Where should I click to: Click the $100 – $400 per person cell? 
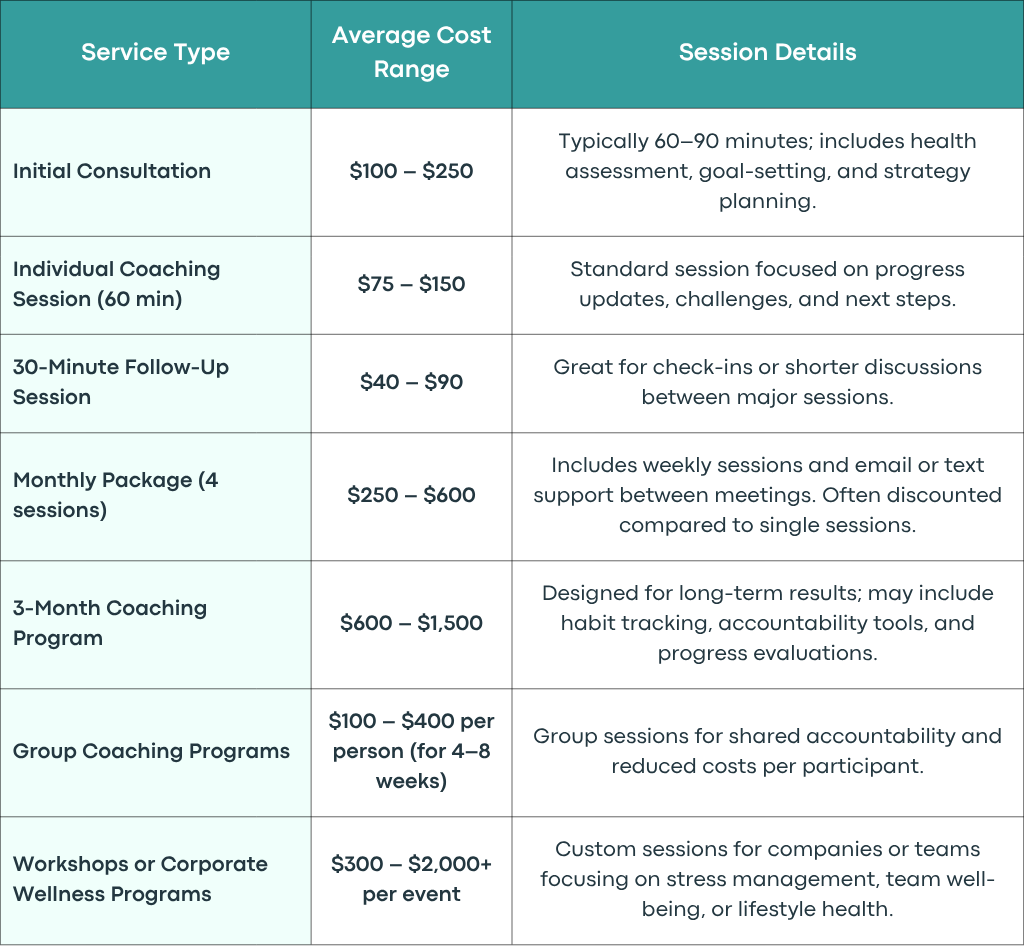(411, 751)
